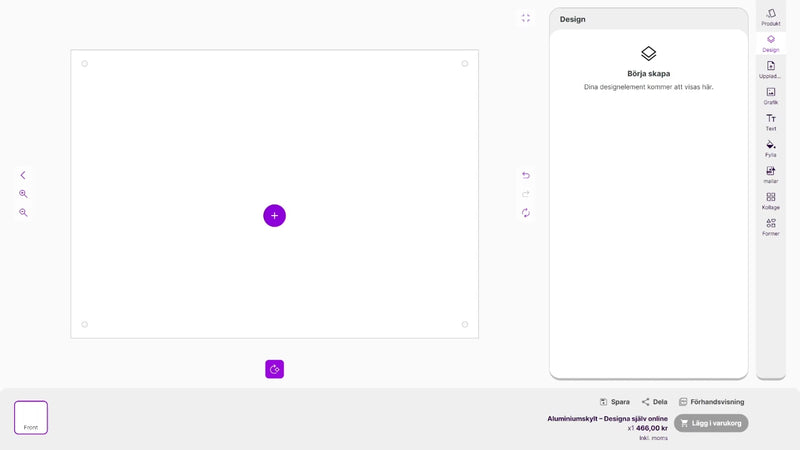
Task: Open the Produkt panel in sidebar
Action: click(x=771, y=17)
